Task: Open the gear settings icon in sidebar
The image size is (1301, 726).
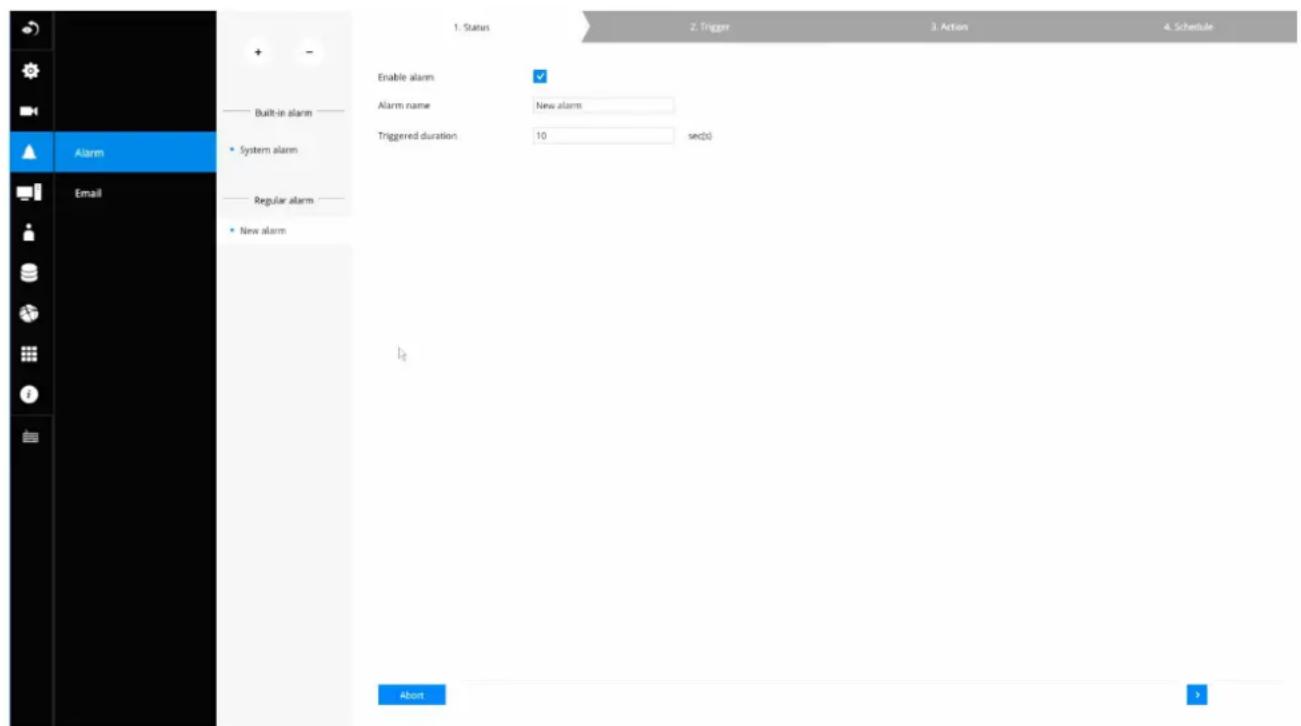Action: click(30, 71)
